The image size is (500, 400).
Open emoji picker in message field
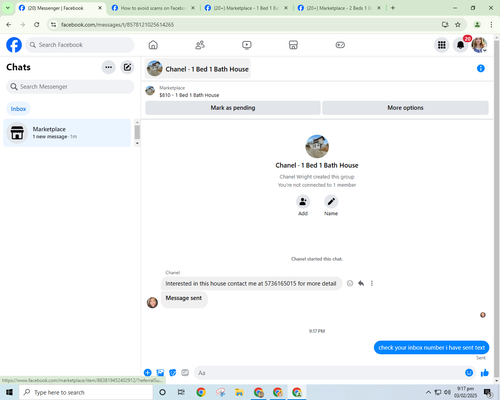(x=469, y=373)
